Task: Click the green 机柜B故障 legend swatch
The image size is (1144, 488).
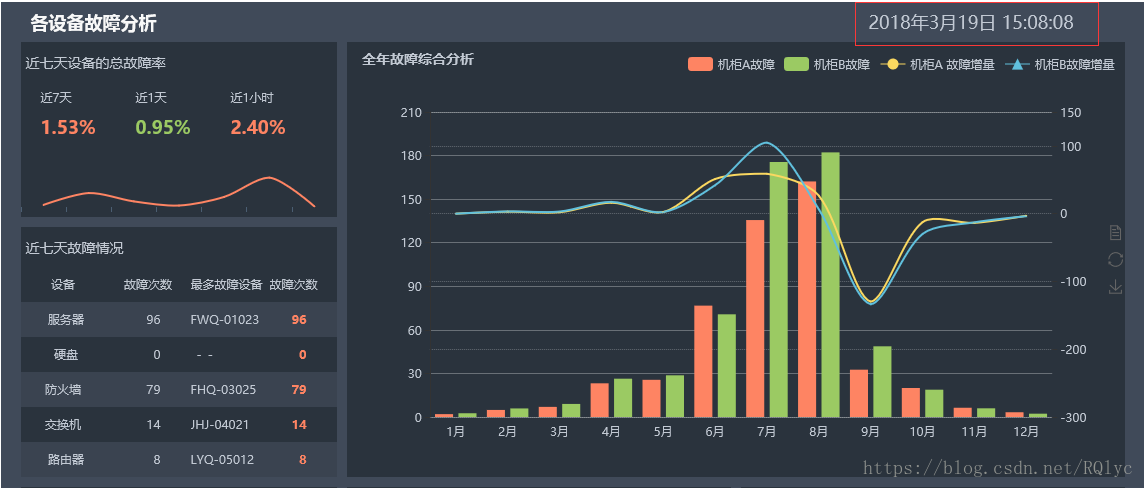Action: [x=796, y=65]
